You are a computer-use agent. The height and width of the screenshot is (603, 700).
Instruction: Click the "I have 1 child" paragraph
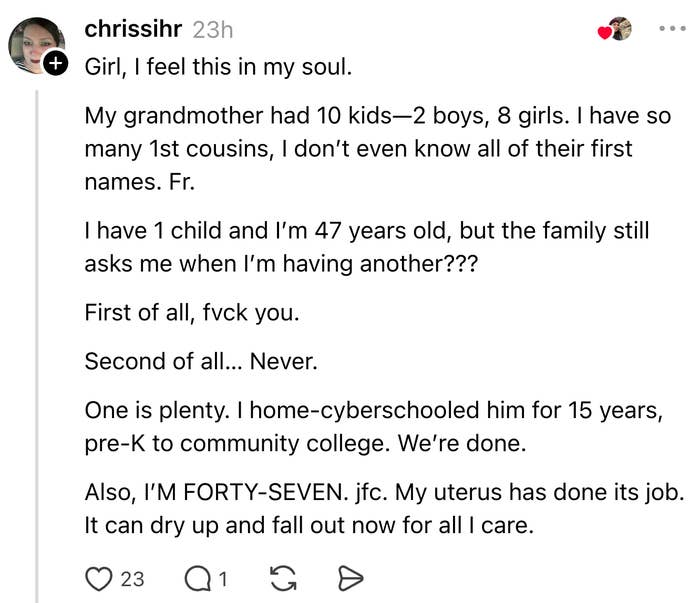point(367,247)
